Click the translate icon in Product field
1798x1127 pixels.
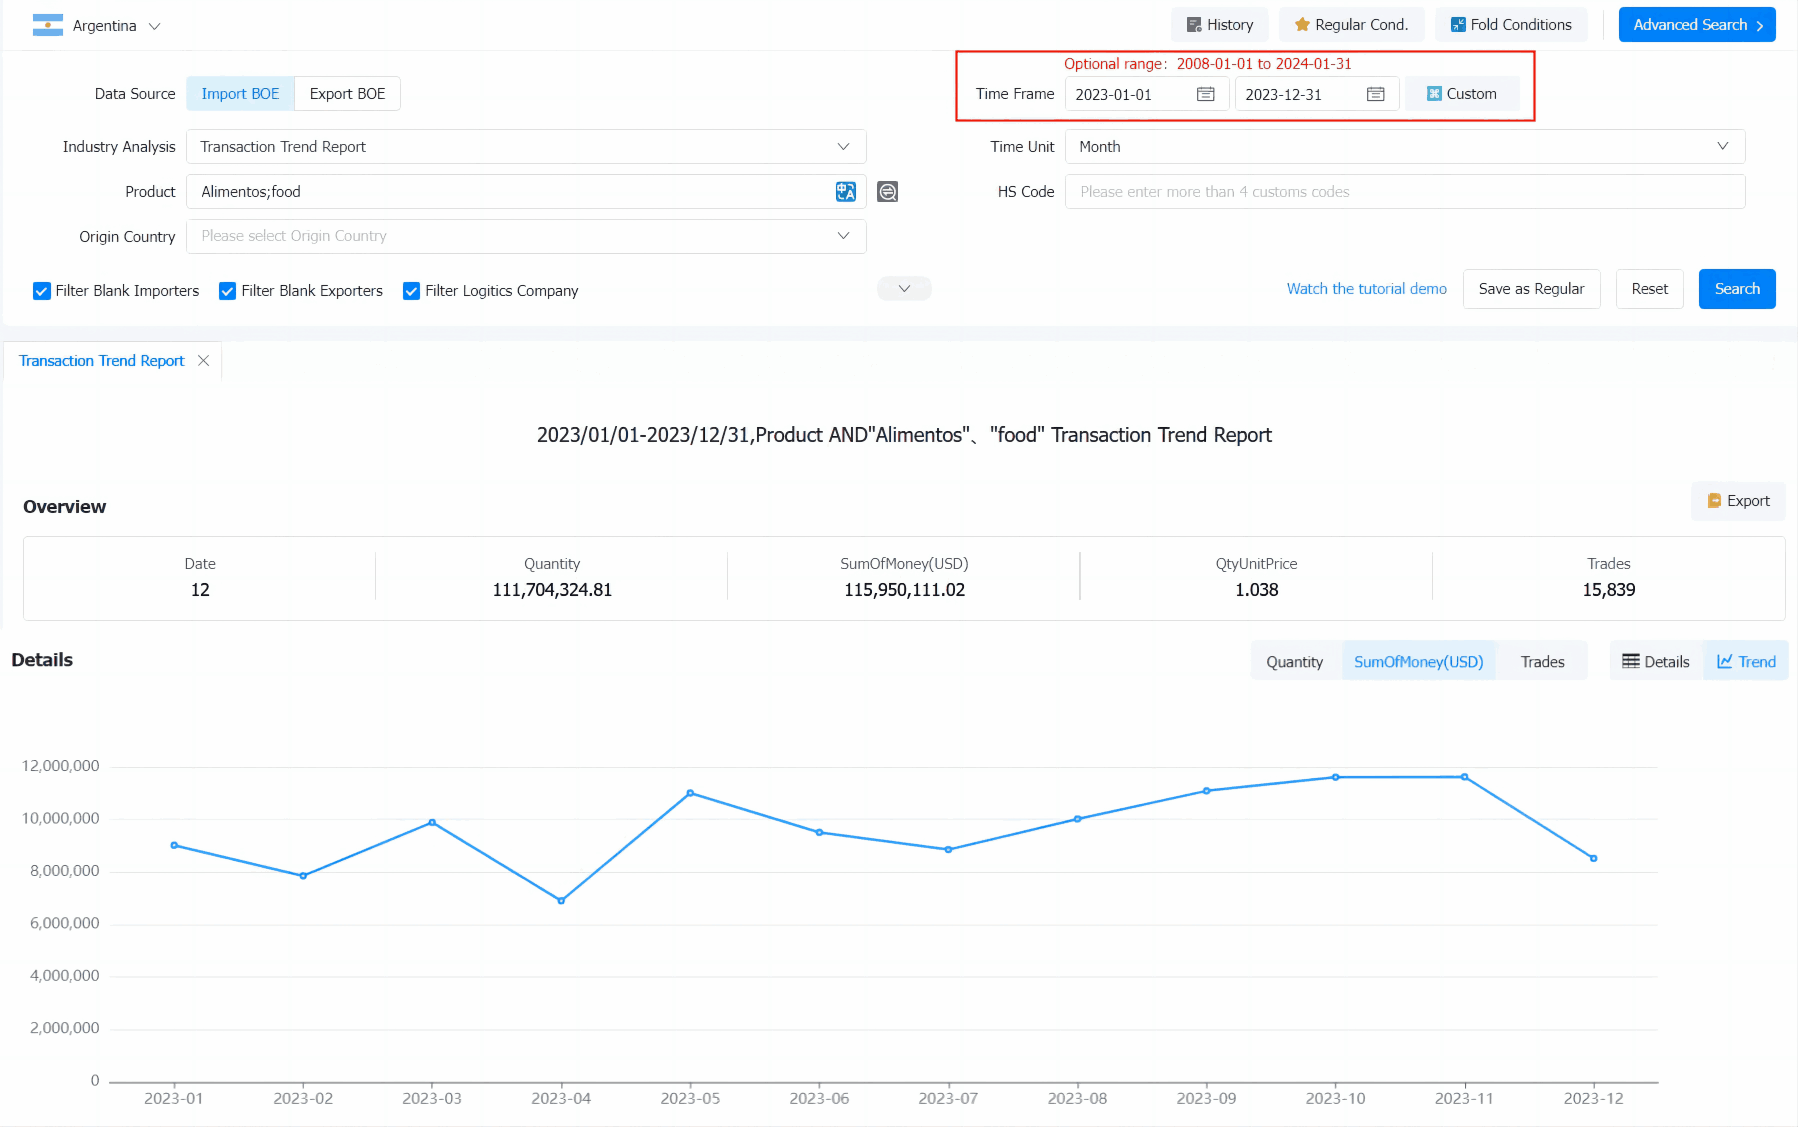coord(845,192)
